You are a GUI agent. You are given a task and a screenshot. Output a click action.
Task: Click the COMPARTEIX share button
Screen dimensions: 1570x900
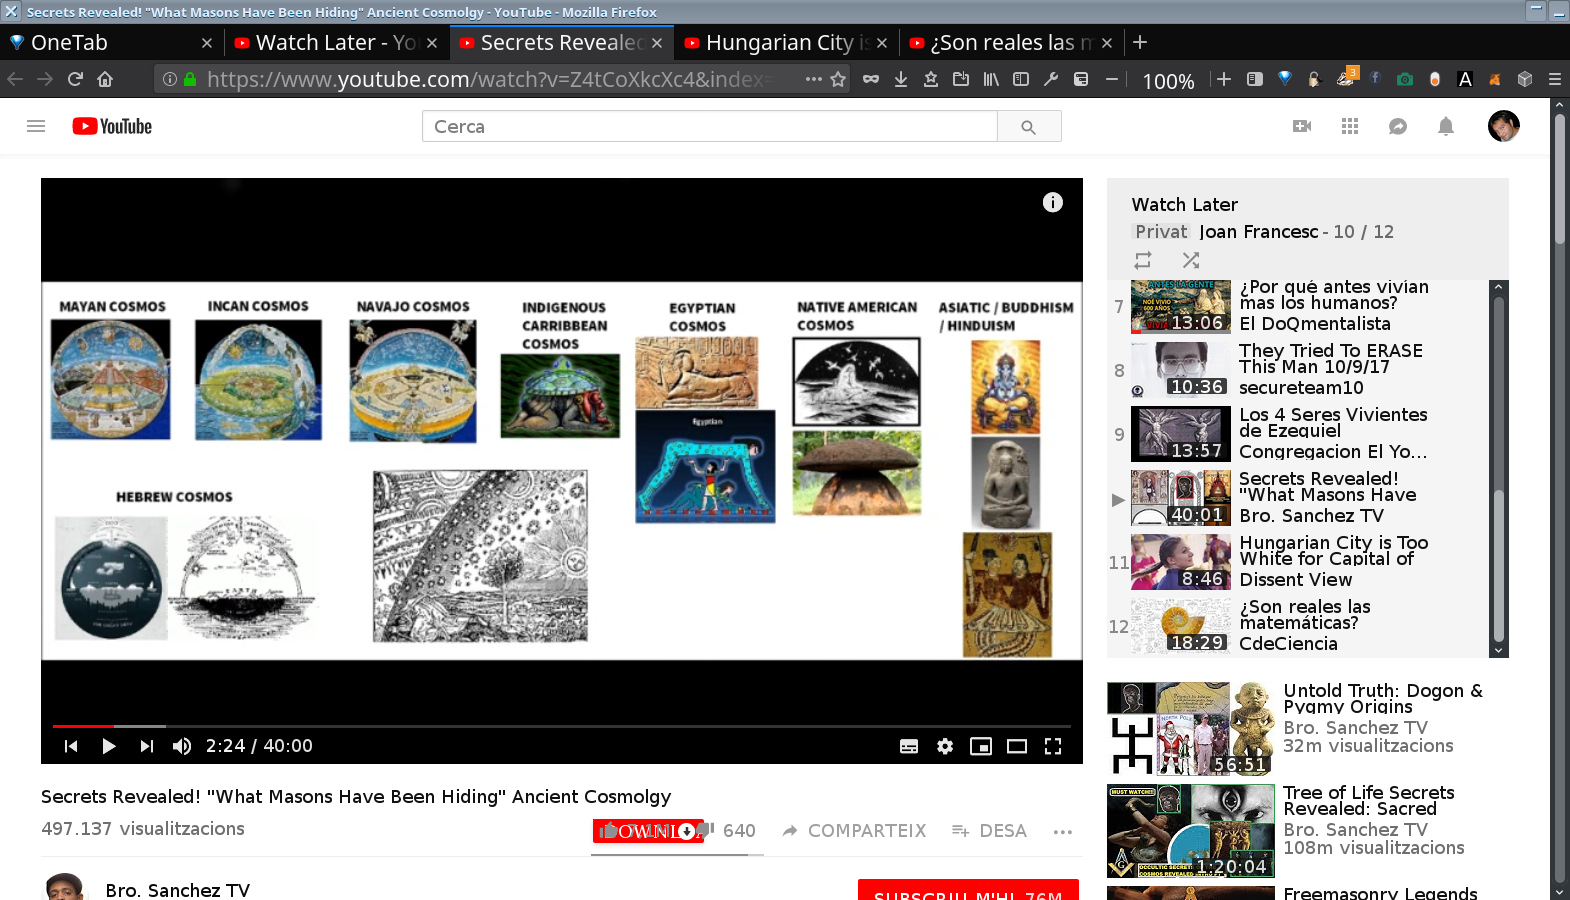coord(854,831)
